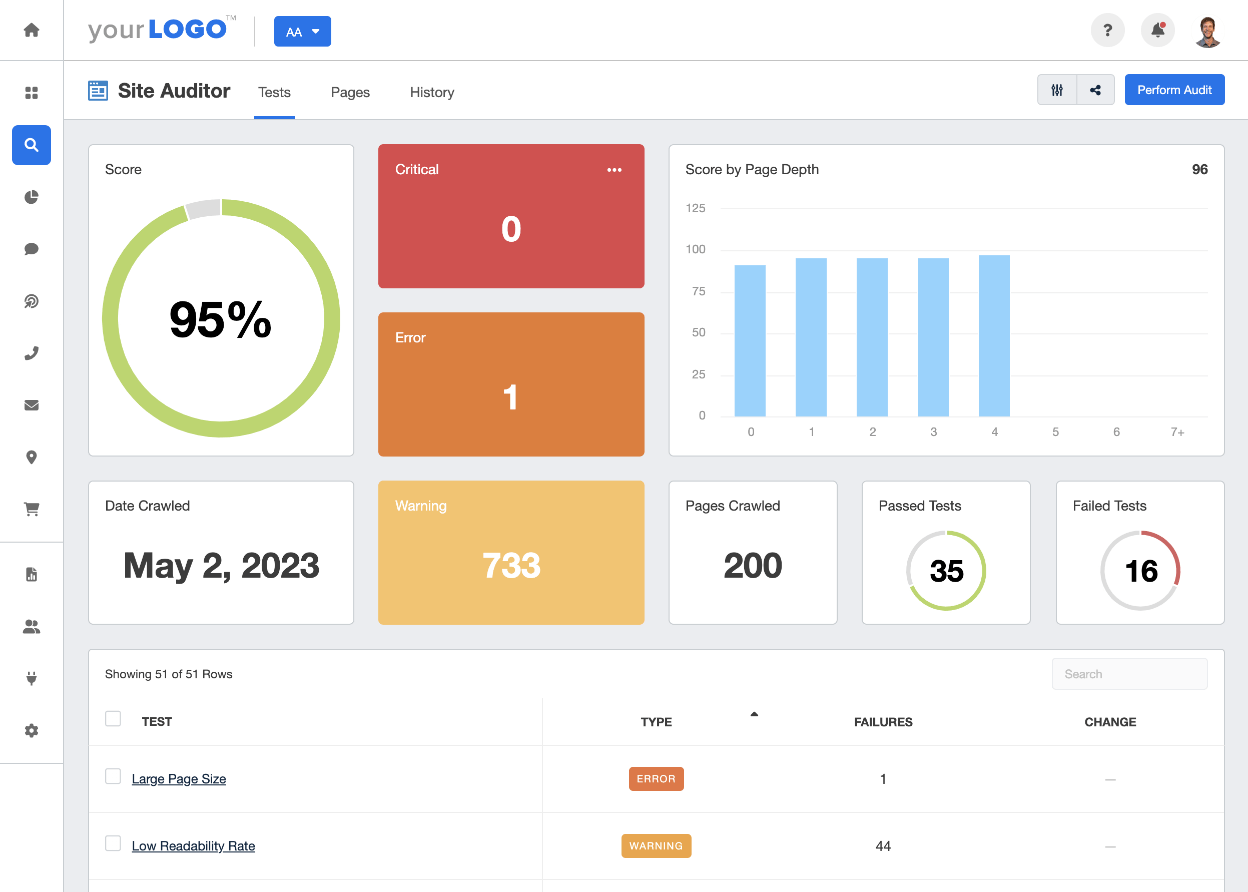Click the May 2, 2023 crawl date

221,566
